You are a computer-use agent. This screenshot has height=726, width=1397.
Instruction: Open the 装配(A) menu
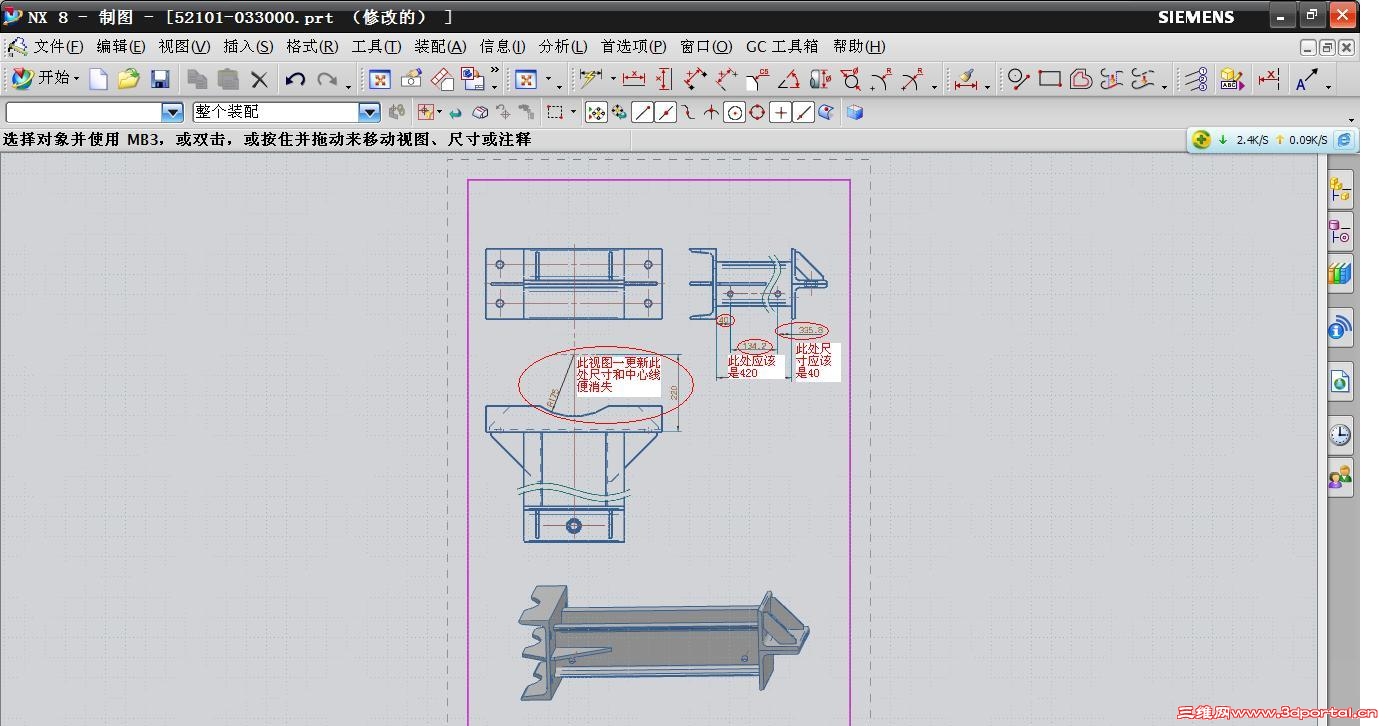[440, 46]
